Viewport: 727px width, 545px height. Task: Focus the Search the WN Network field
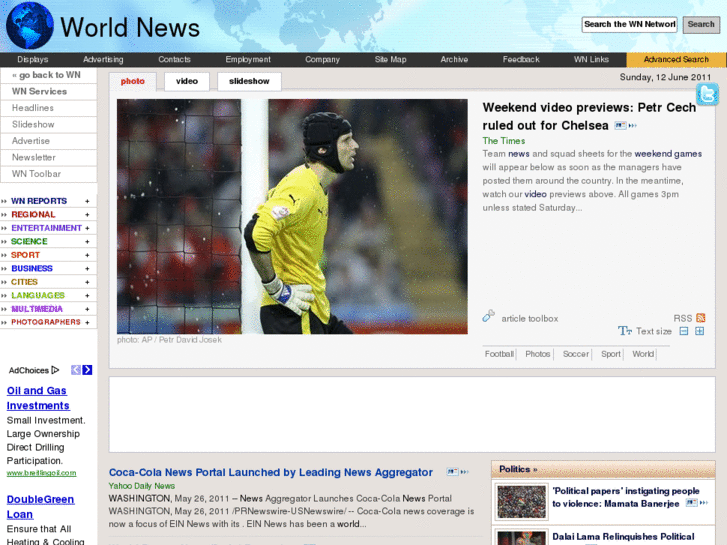pos(629,25)
